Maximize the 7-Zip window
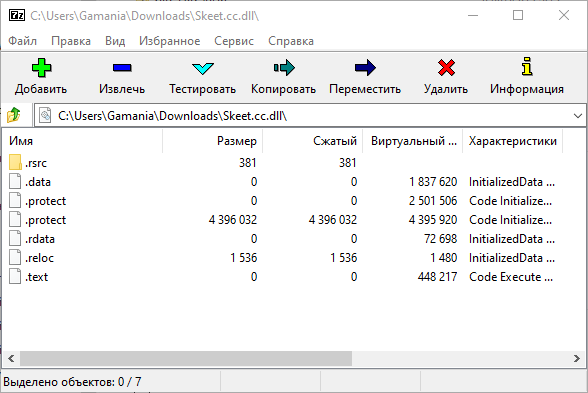 click(x=518, y=15)
